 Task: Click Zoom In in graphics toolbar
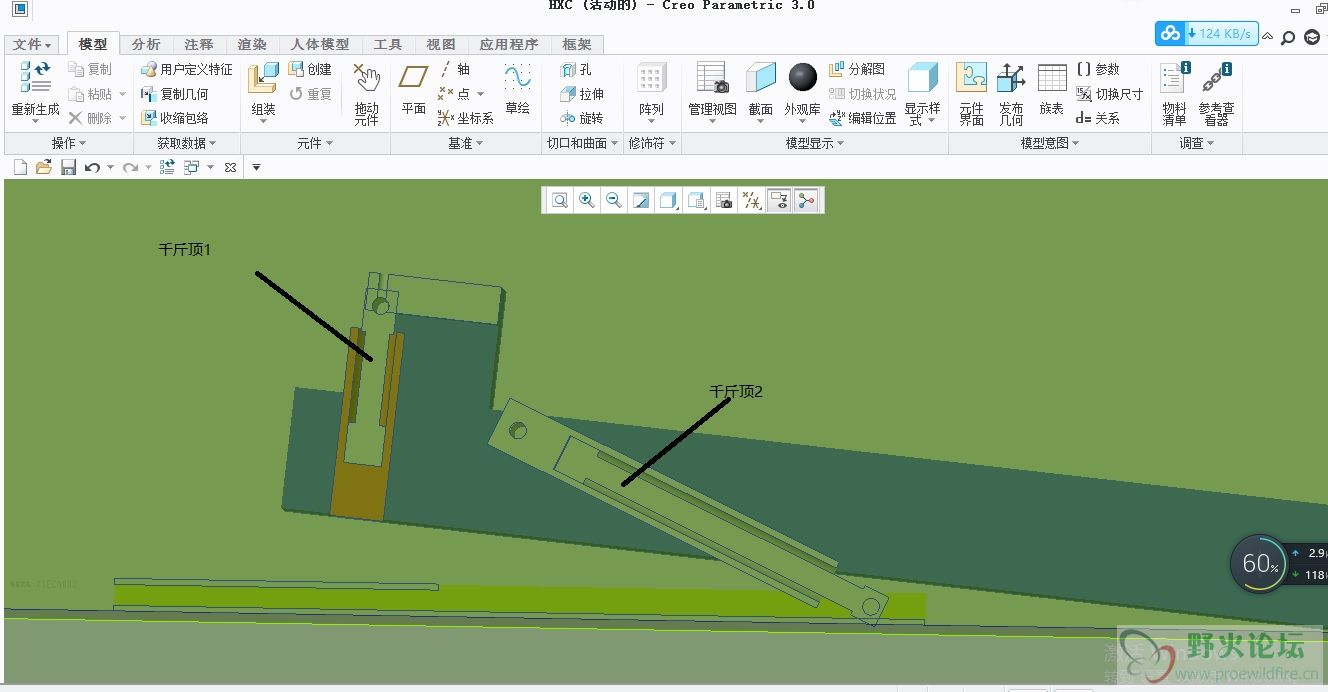pyautogui.click(x=587, y=200)
